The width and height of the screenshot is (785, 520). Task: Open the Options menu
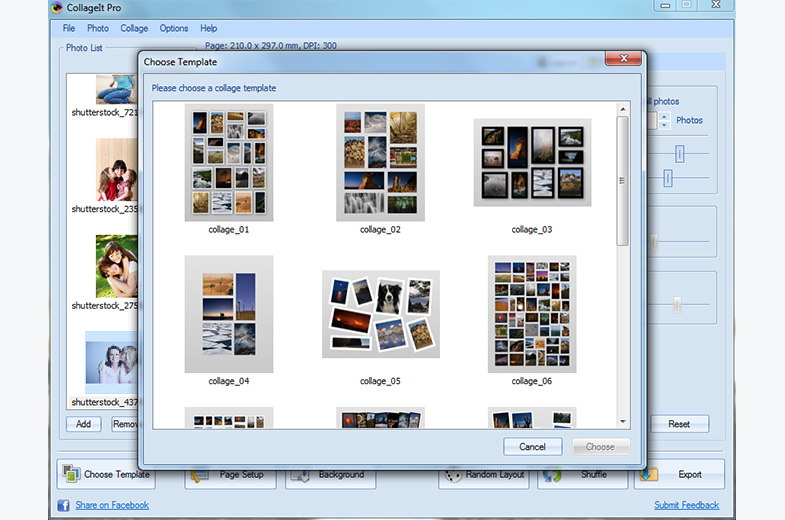[x=174, y=28]
